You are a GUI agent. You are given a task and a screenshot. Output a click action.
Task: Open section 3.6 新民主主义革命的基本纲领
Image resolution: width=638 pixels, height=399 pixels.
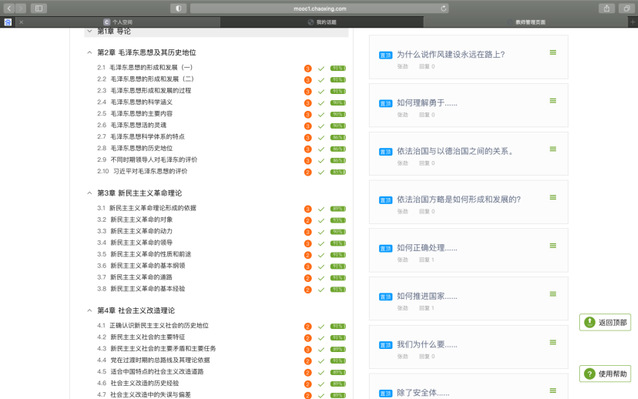[x=141, y=266]
